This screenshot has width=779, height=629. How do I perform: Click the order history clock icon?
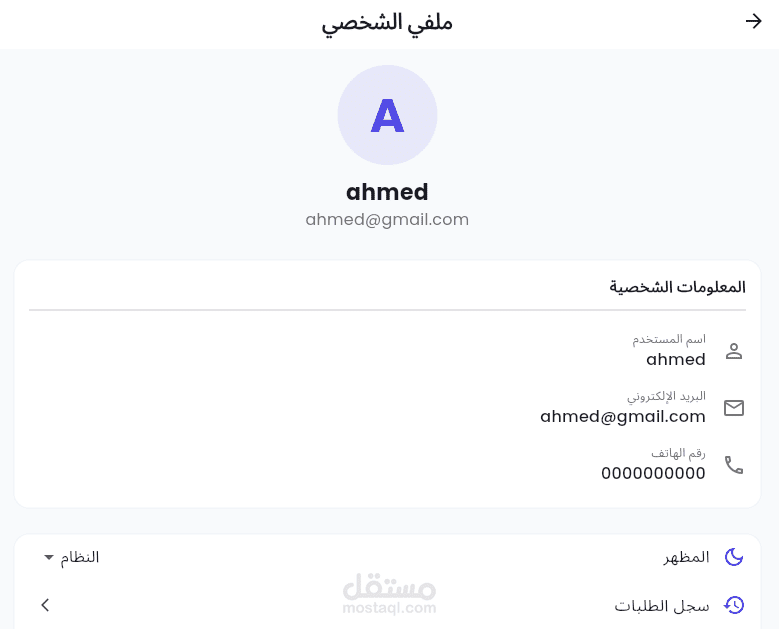click(x=734, y=605)
